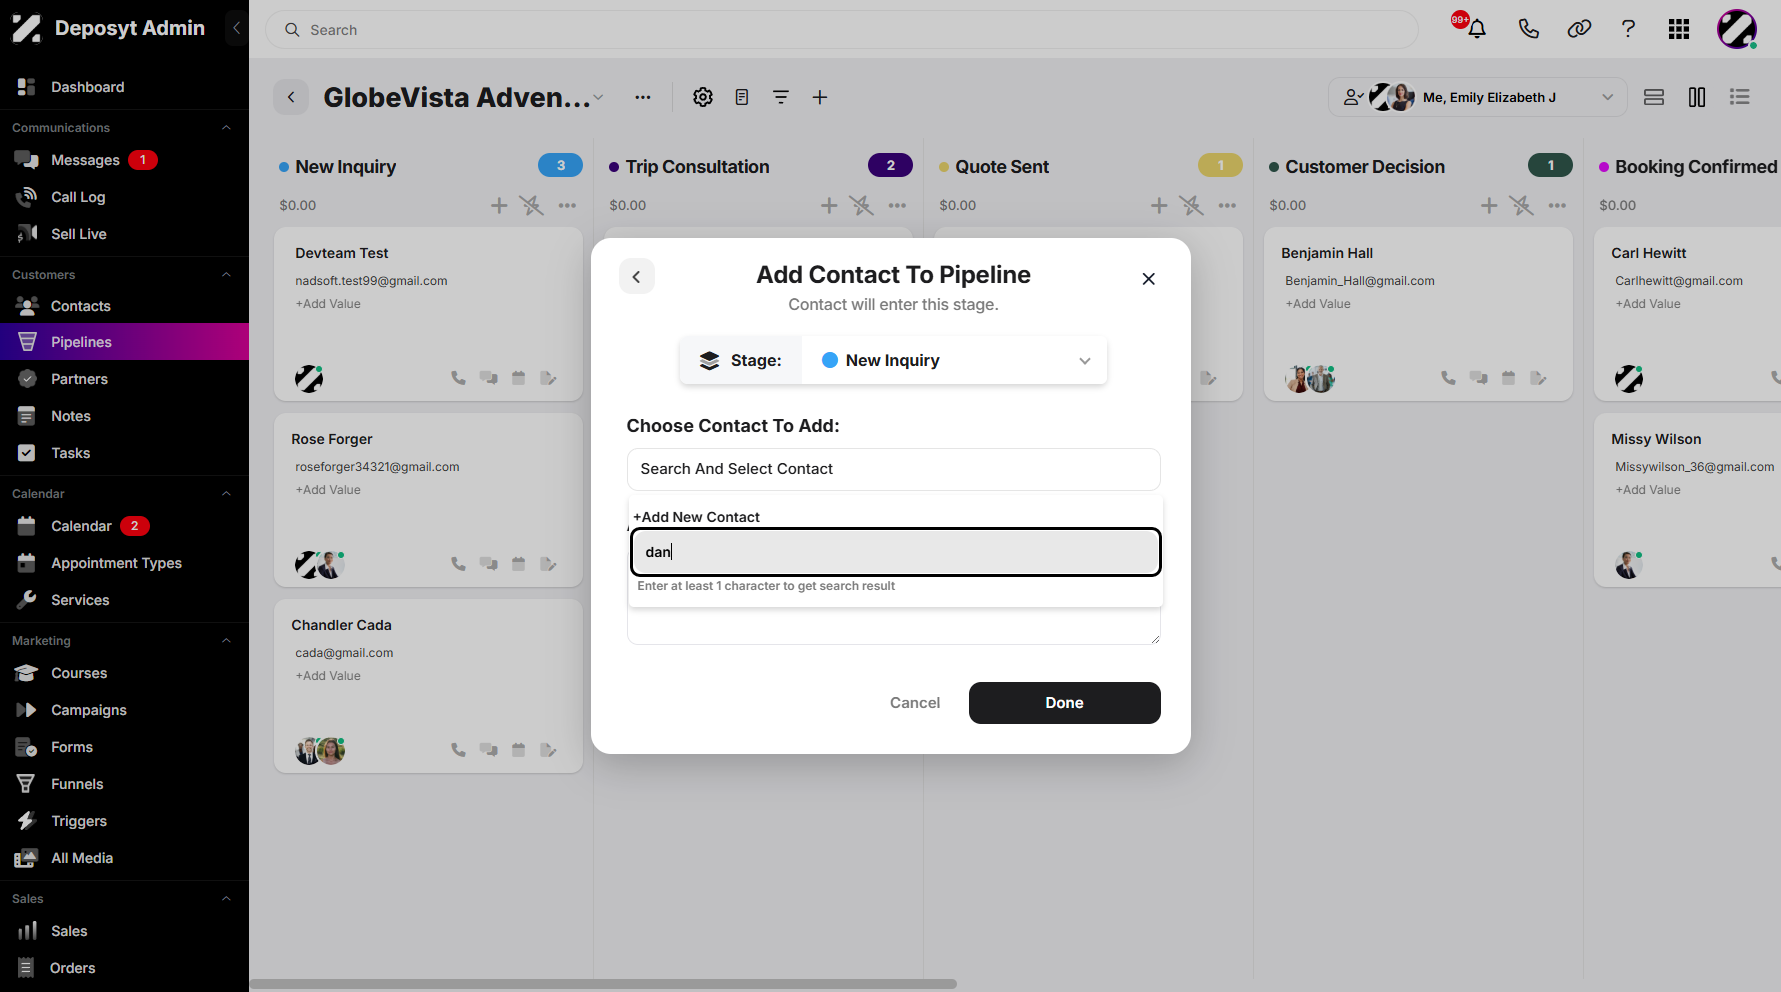Click +Add Value on Devteam Test card
1781x992 pixels.
point(328,304)
